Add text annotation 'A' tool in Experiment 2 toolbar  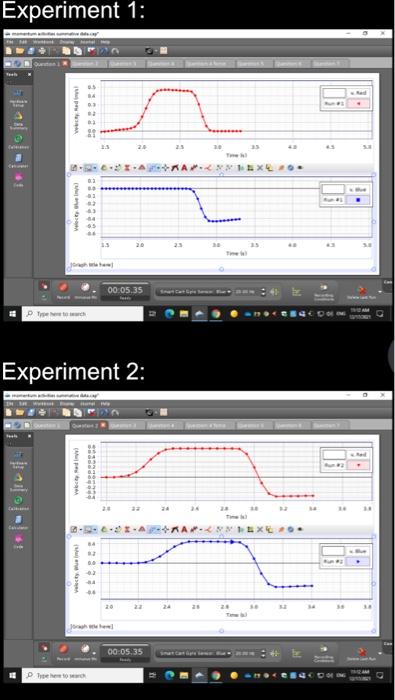[184, 530]
